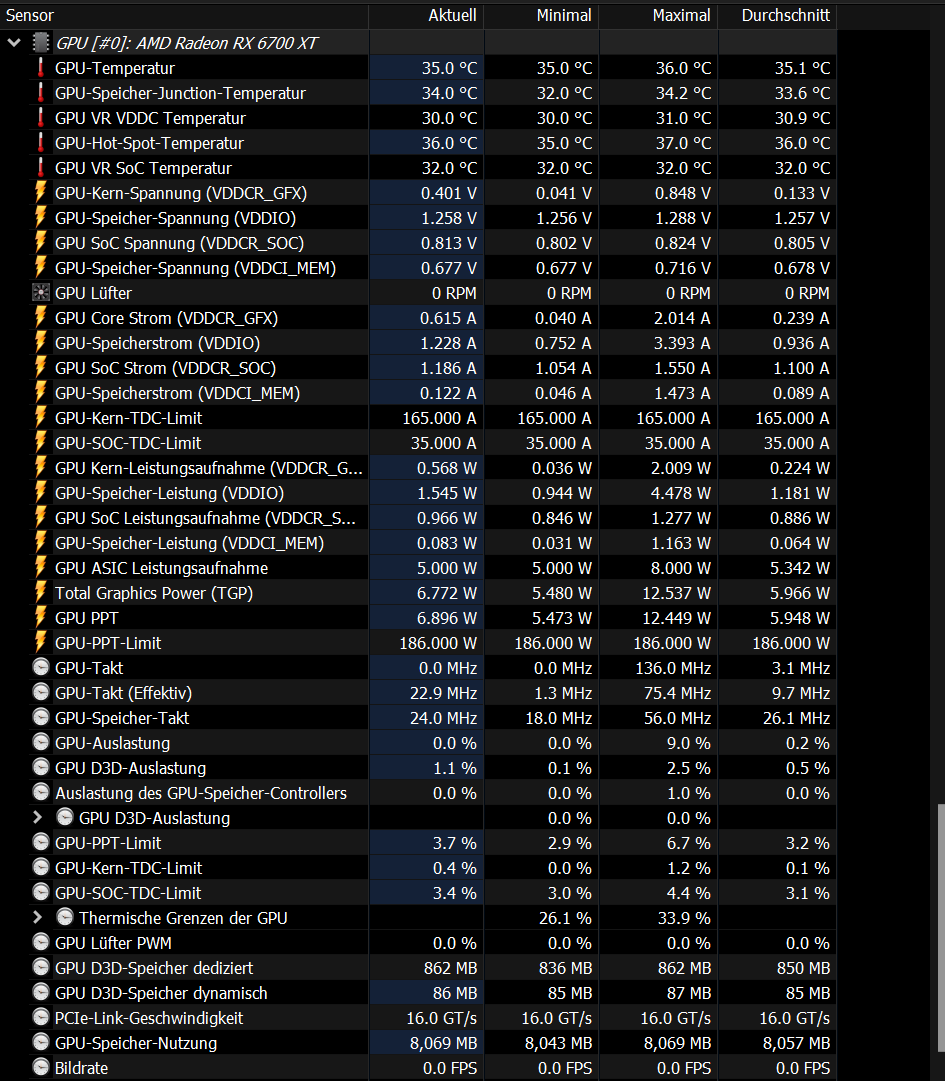Click lightning icon of GPU-Speicherstrom (VDDIO)
945x1081 pixels.
(x=41, y=343)
